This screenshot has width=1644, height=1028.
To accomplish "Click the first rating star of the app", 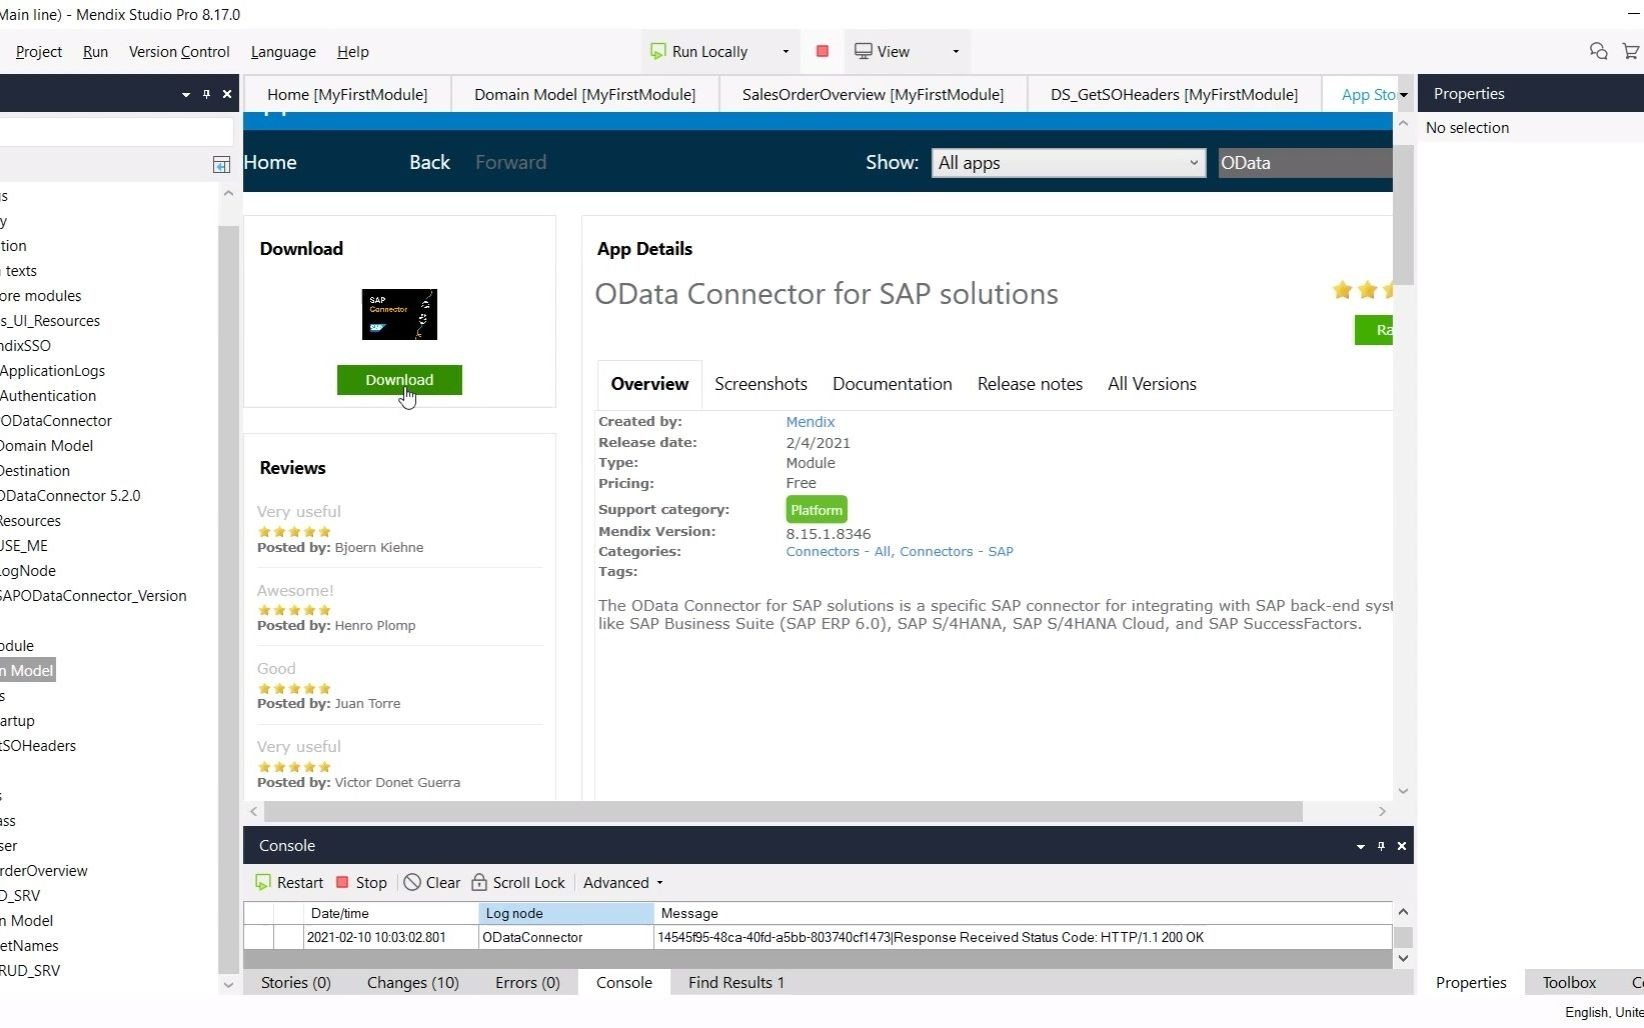I will click(x=1342, y=290).
